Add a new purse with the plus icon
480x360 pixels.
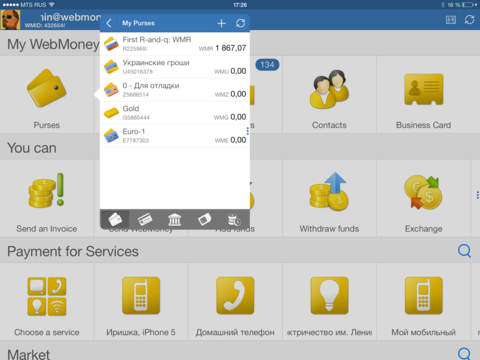[x=221, y=23]
